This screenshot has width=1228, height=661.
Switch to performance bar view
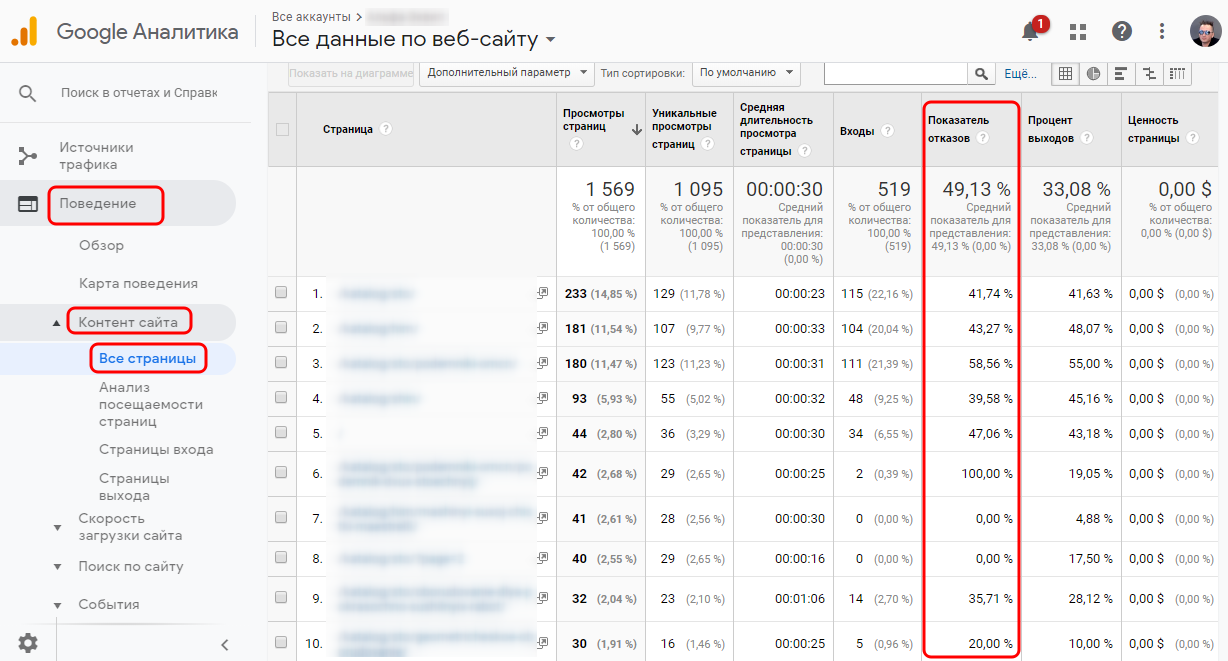click(x=1121, y=73)
